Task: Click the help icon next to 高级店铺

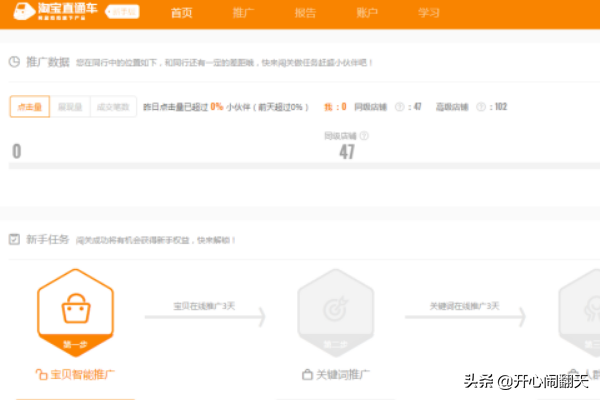Action: coord(481,106)
